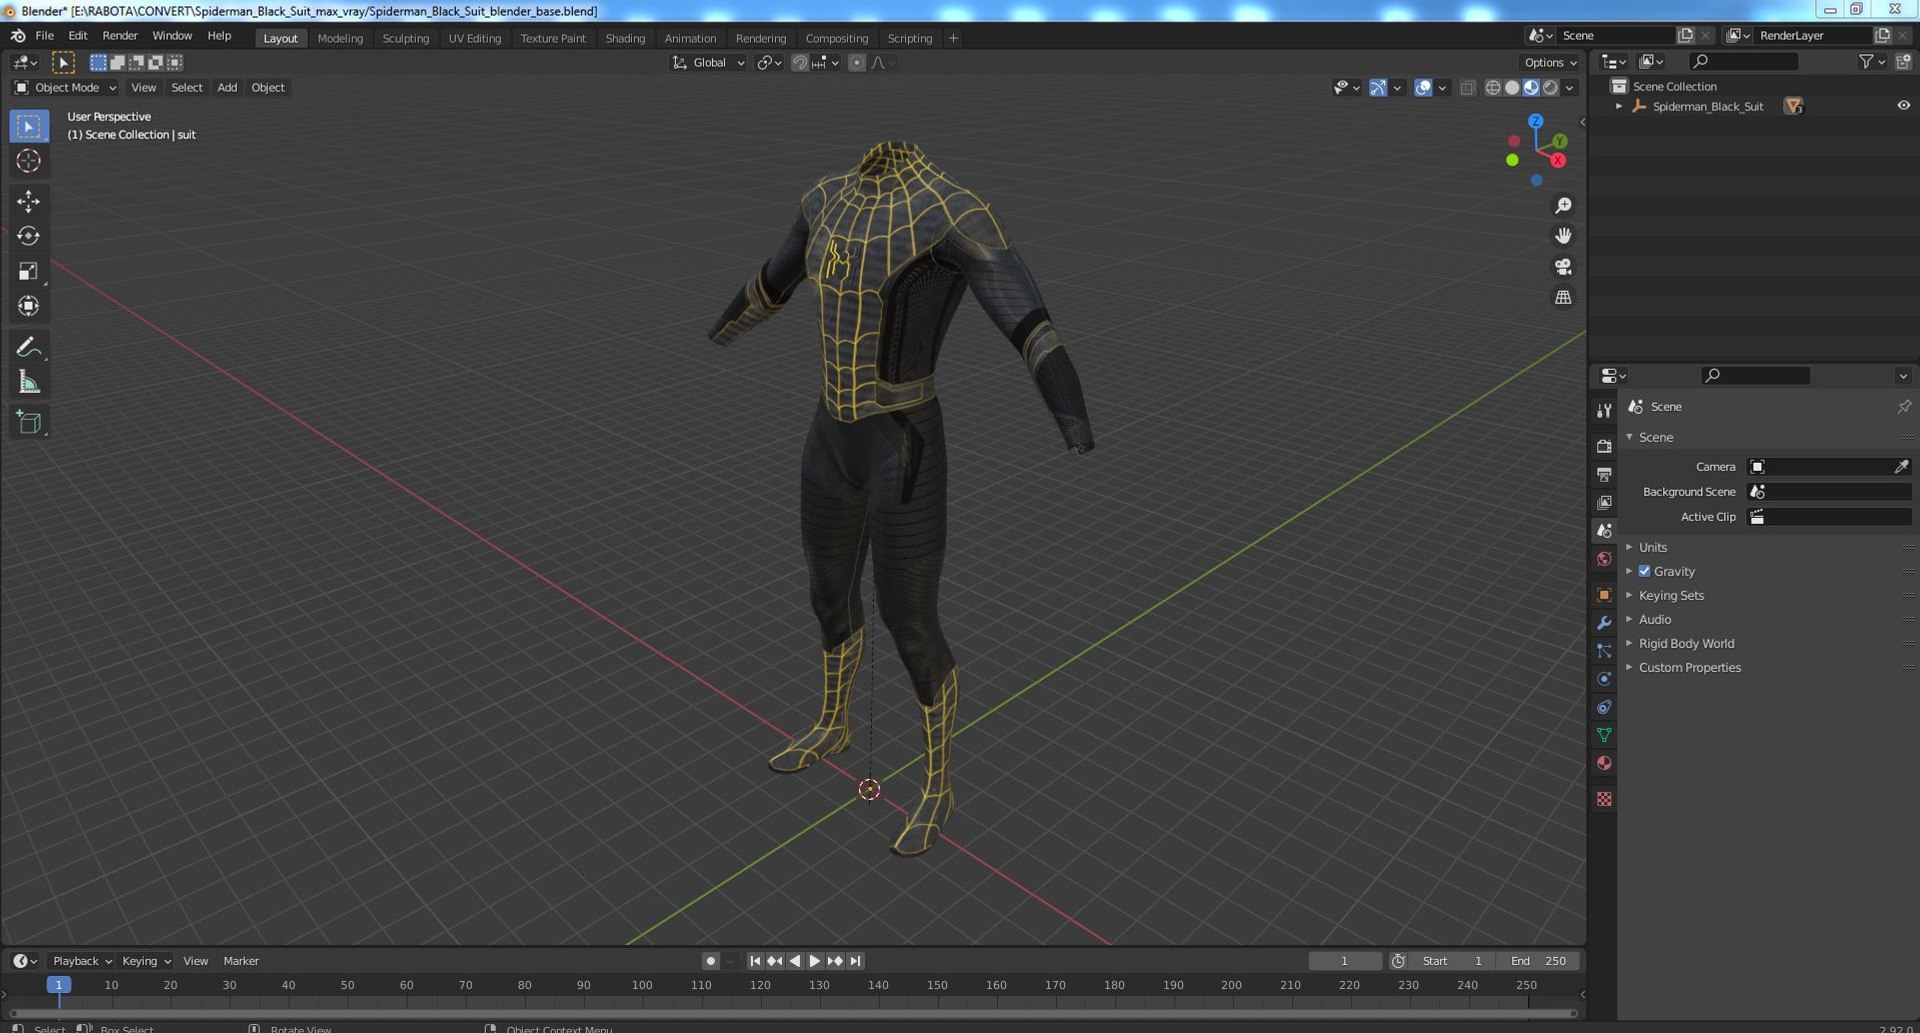The image size is (1920, 1033).
Task: Select the Rotate tool
Action: 28,236
